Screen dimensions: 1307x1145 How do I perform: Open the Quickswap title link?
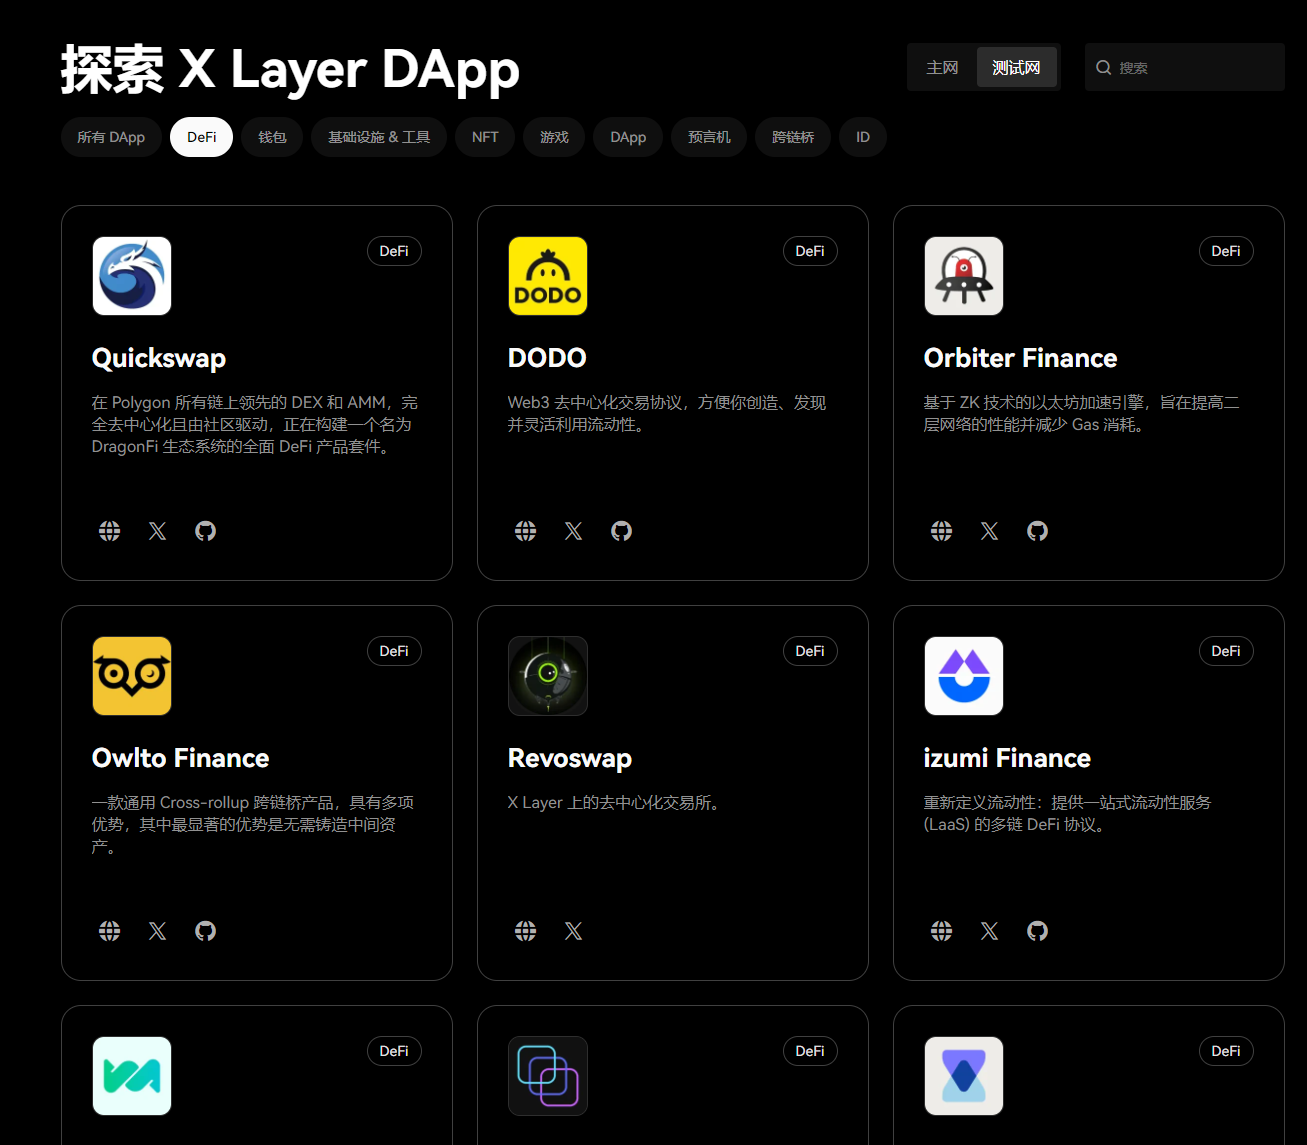[159, 358]
